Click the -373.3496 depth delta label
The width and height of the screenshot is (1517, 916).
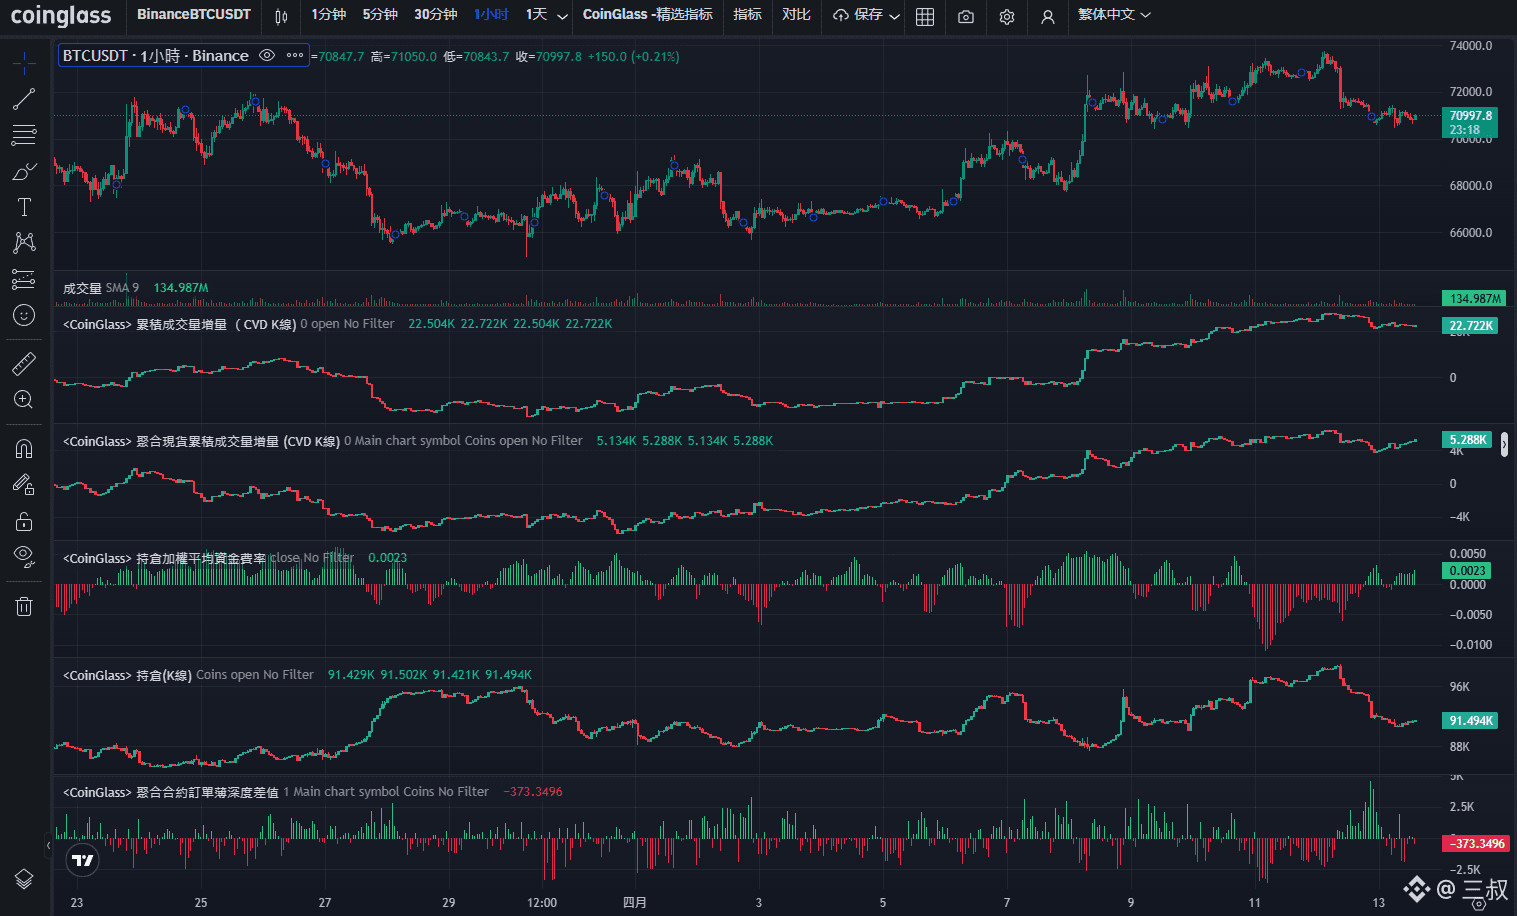pos(1476,844)
